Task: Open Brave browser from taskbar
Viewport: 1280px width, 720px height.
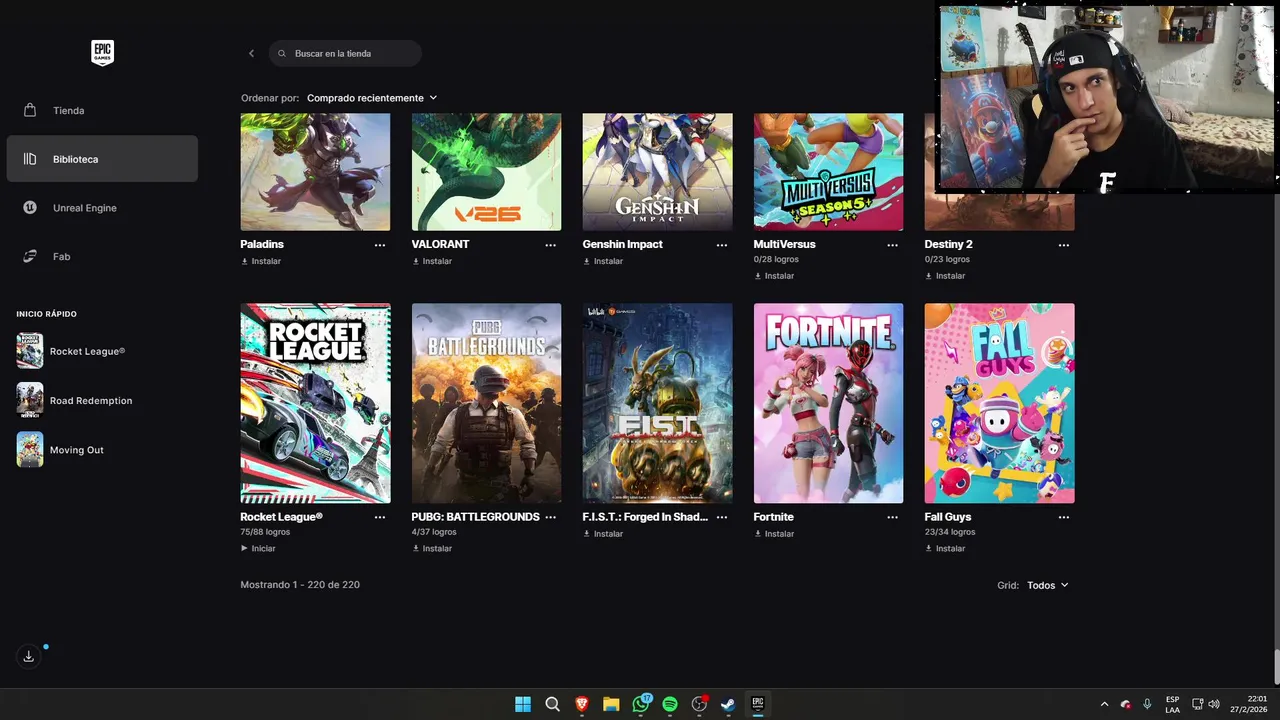Action: (x=581, y=704)
